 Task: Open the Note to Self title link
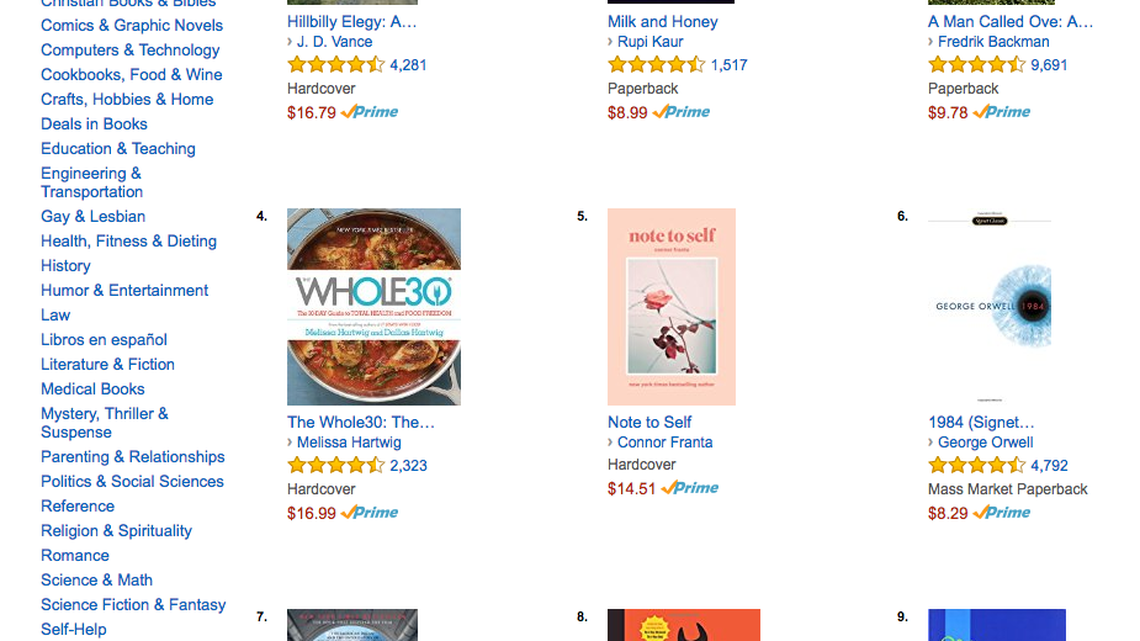[x=649, y=422]
